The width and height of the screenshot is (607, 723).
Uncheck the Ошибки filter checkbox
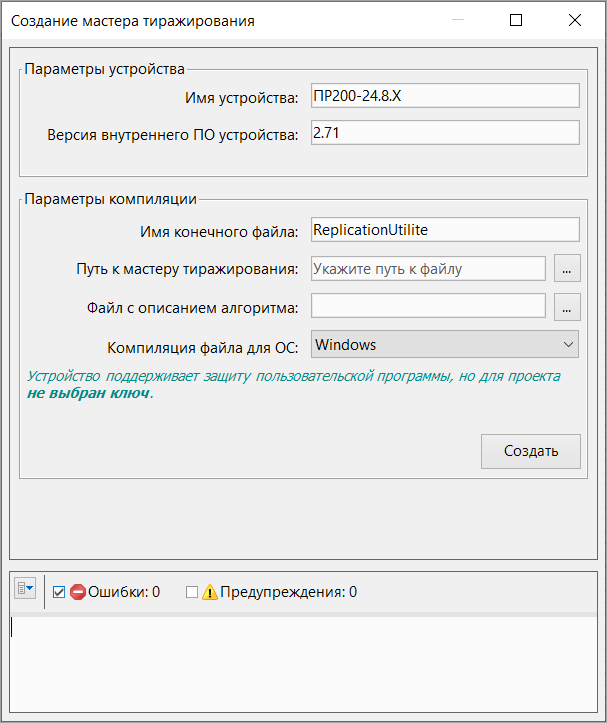pos(59,592)
